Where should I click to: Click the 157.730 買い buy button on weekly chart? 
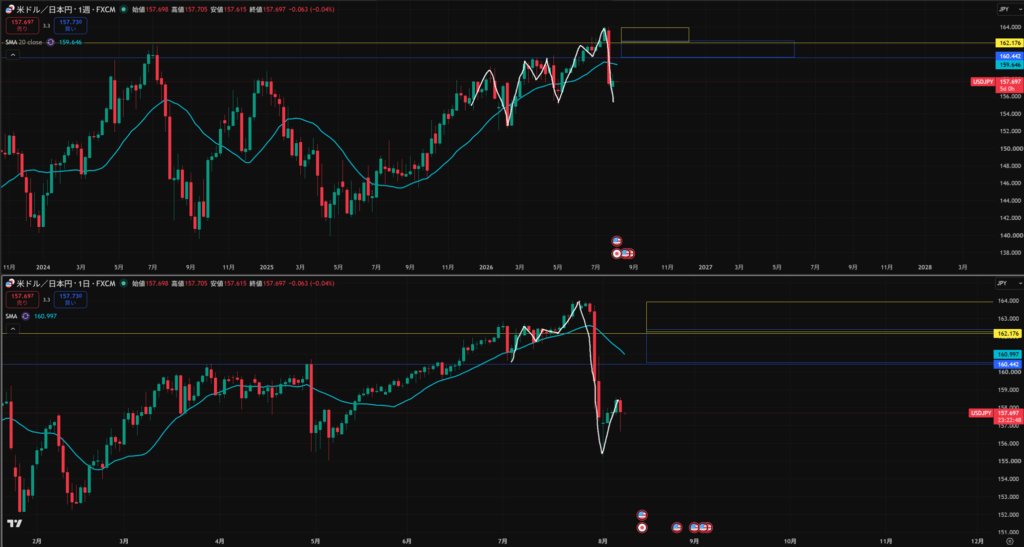[x=71, y=25]
